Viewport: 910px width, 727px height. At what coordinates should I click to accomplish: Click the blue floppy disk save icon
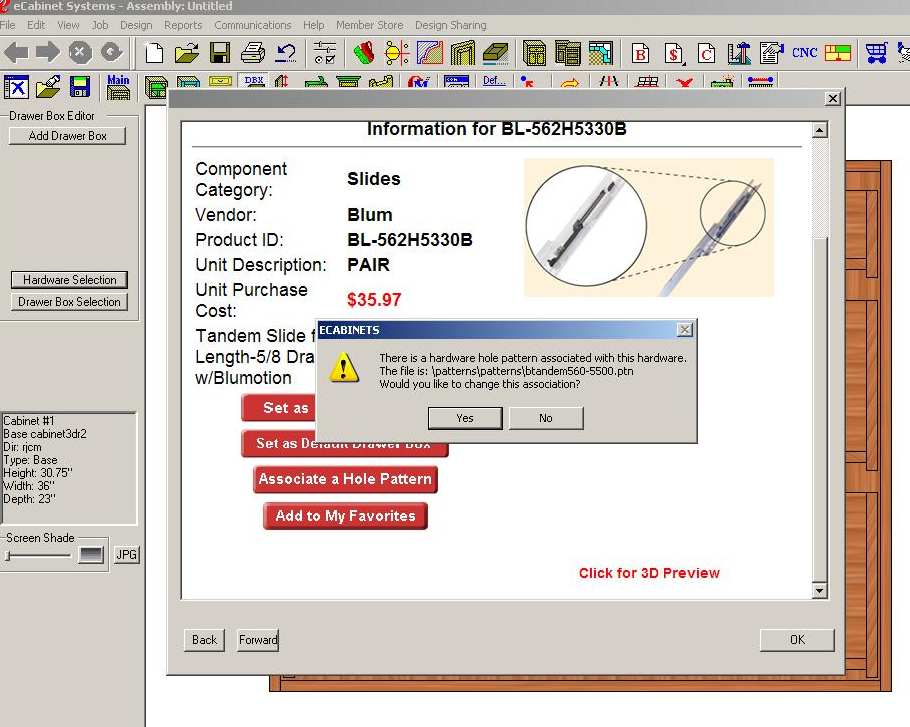coord(80,87)
